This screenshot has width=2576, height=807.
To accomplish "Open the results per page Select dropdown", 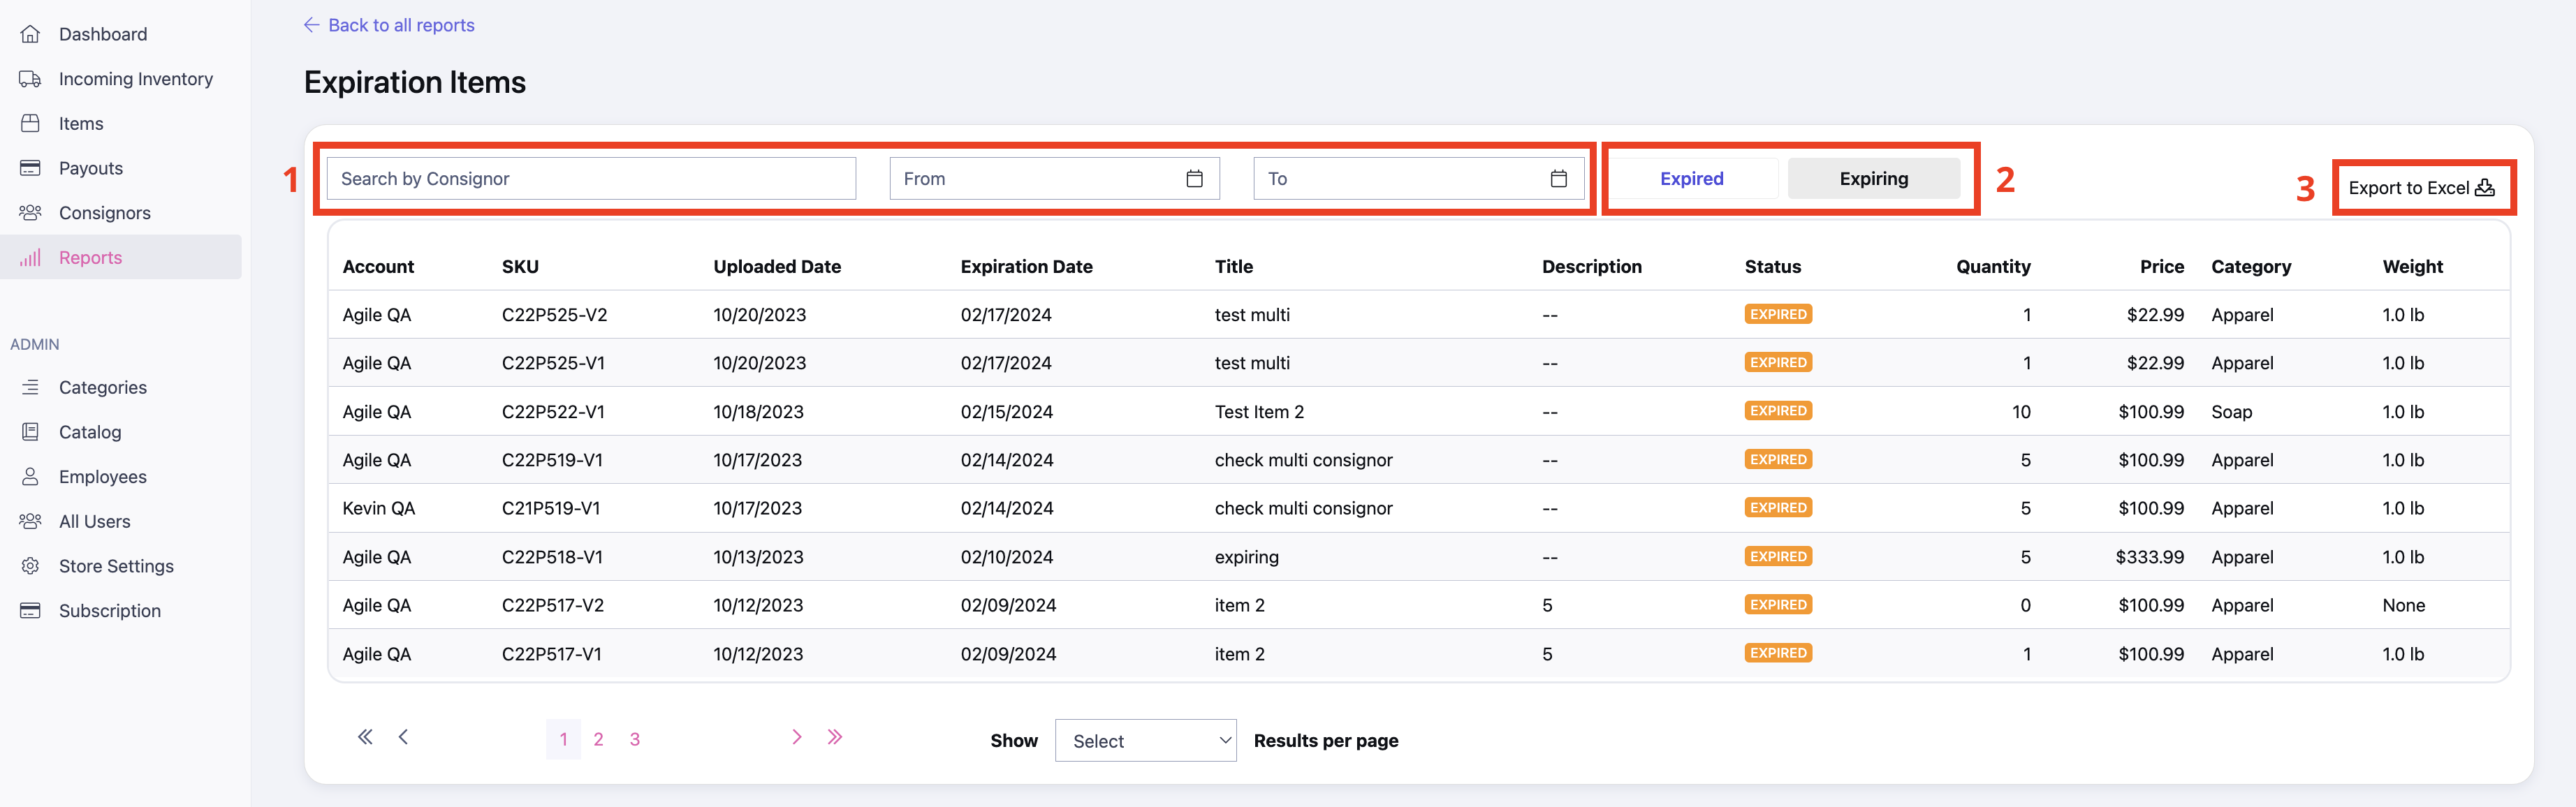I will (1145, 740).
